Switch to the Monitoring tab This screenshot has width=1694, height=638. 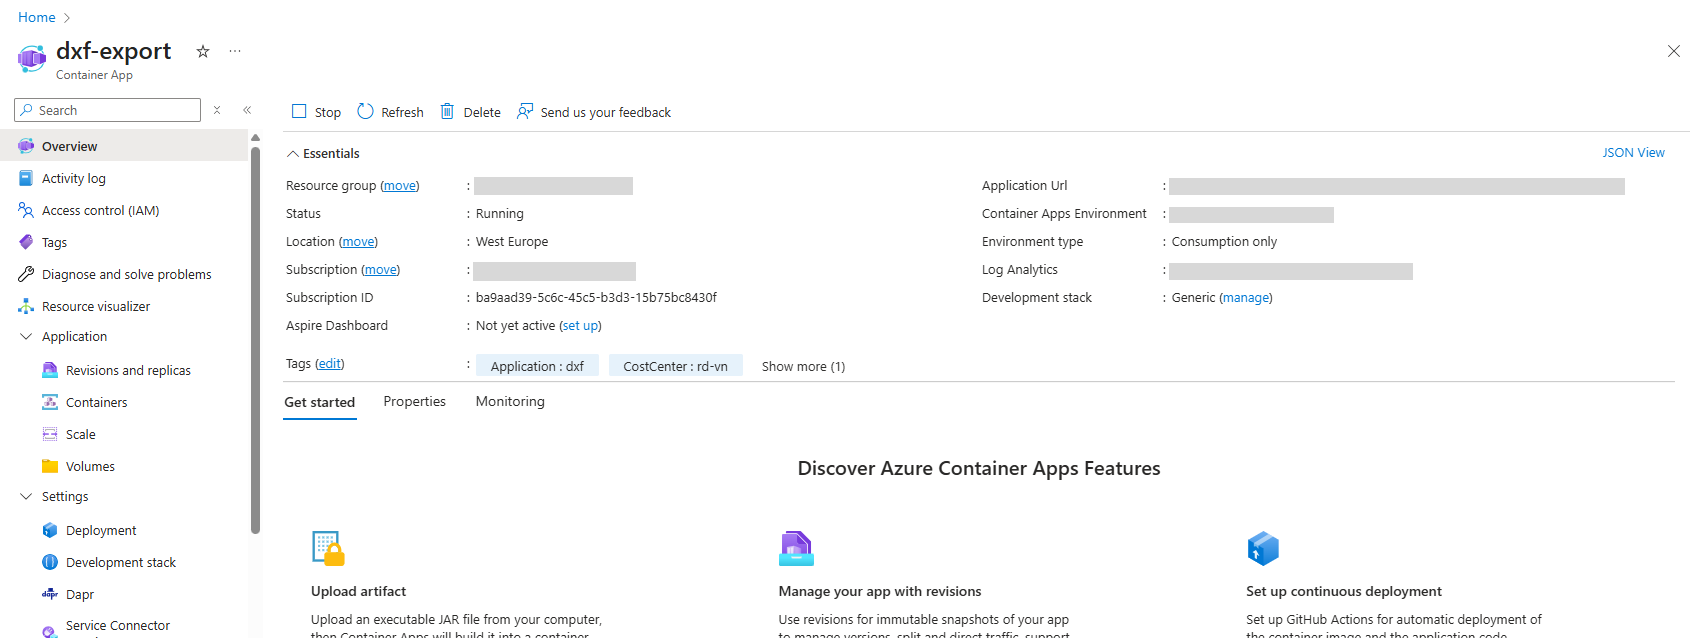510,401
